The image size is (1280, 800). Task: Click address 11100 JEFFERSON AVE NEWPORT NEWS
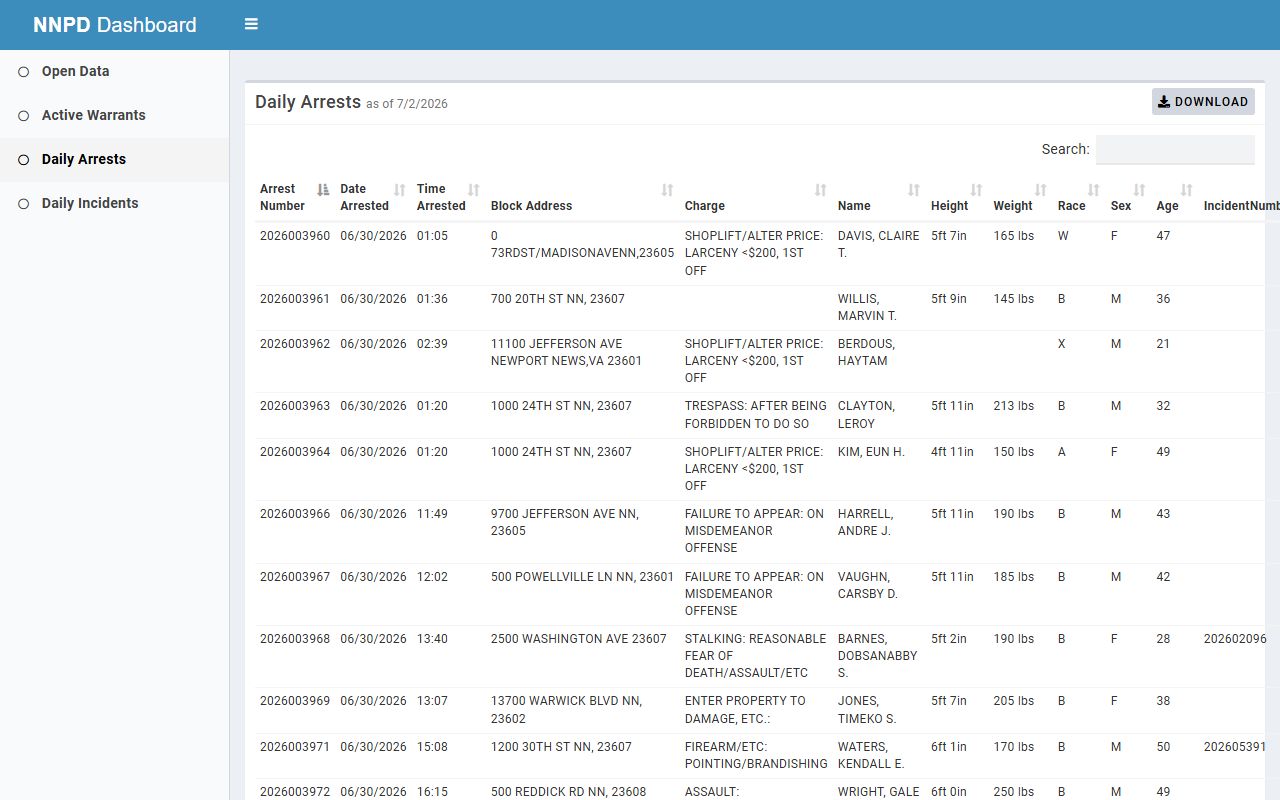566,352
